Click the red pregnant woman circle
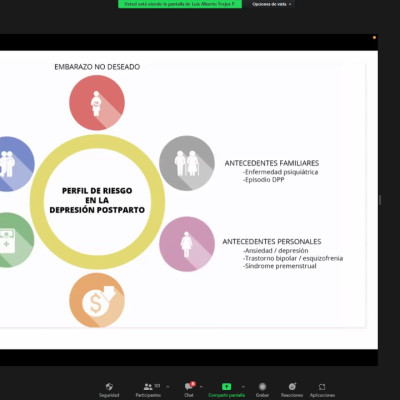 (97, 103)
